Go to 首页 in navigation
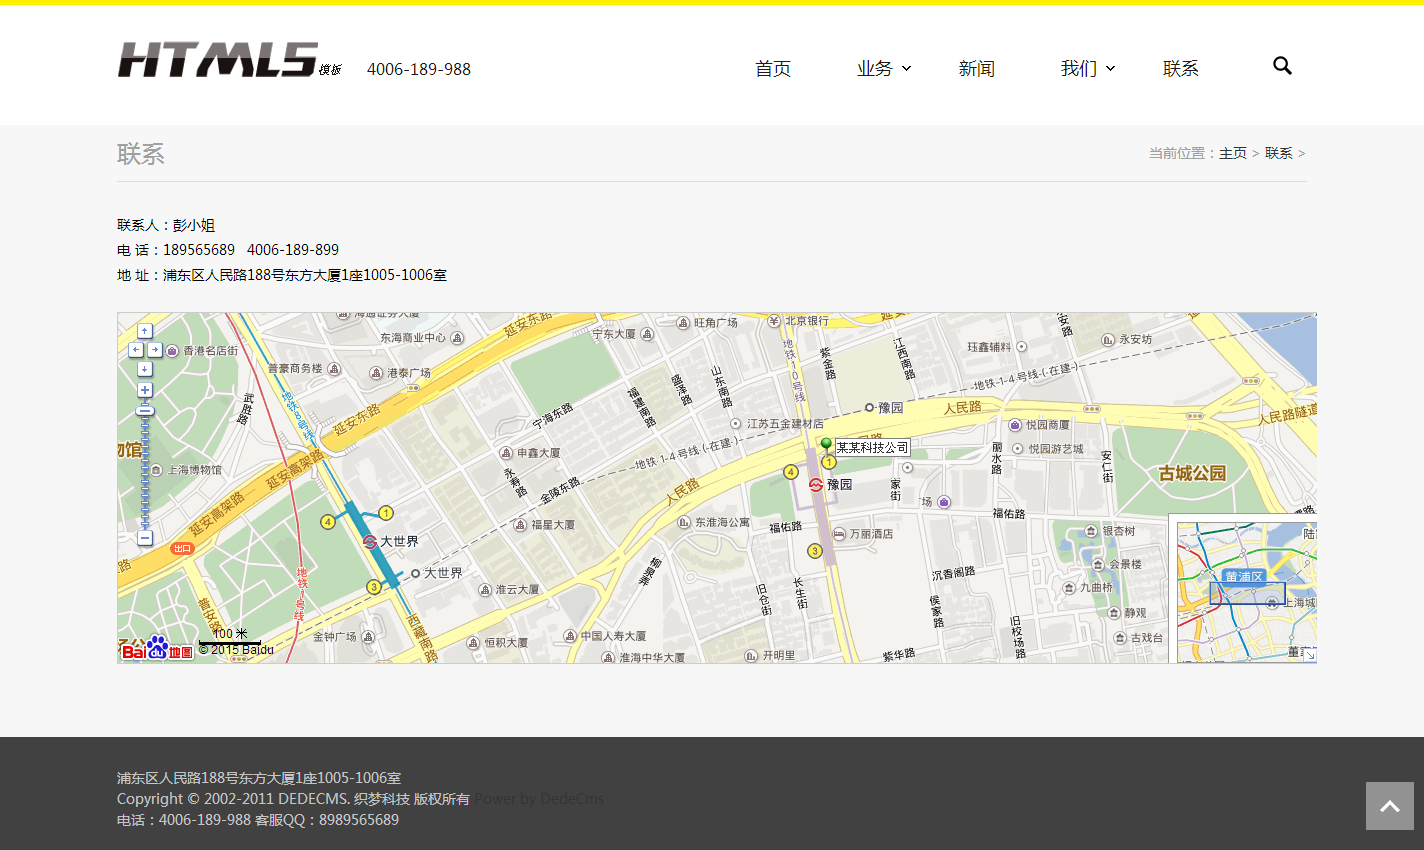 772,68
